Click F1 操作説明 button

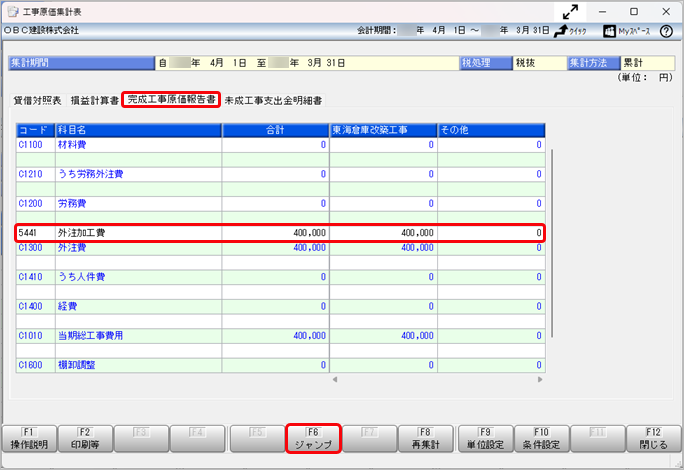point(29,439)
